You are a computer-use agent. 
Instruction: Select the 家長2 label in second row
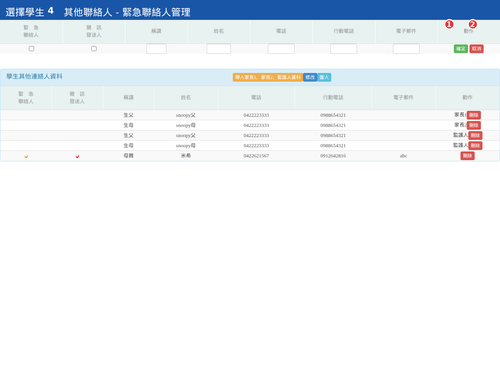460,125
